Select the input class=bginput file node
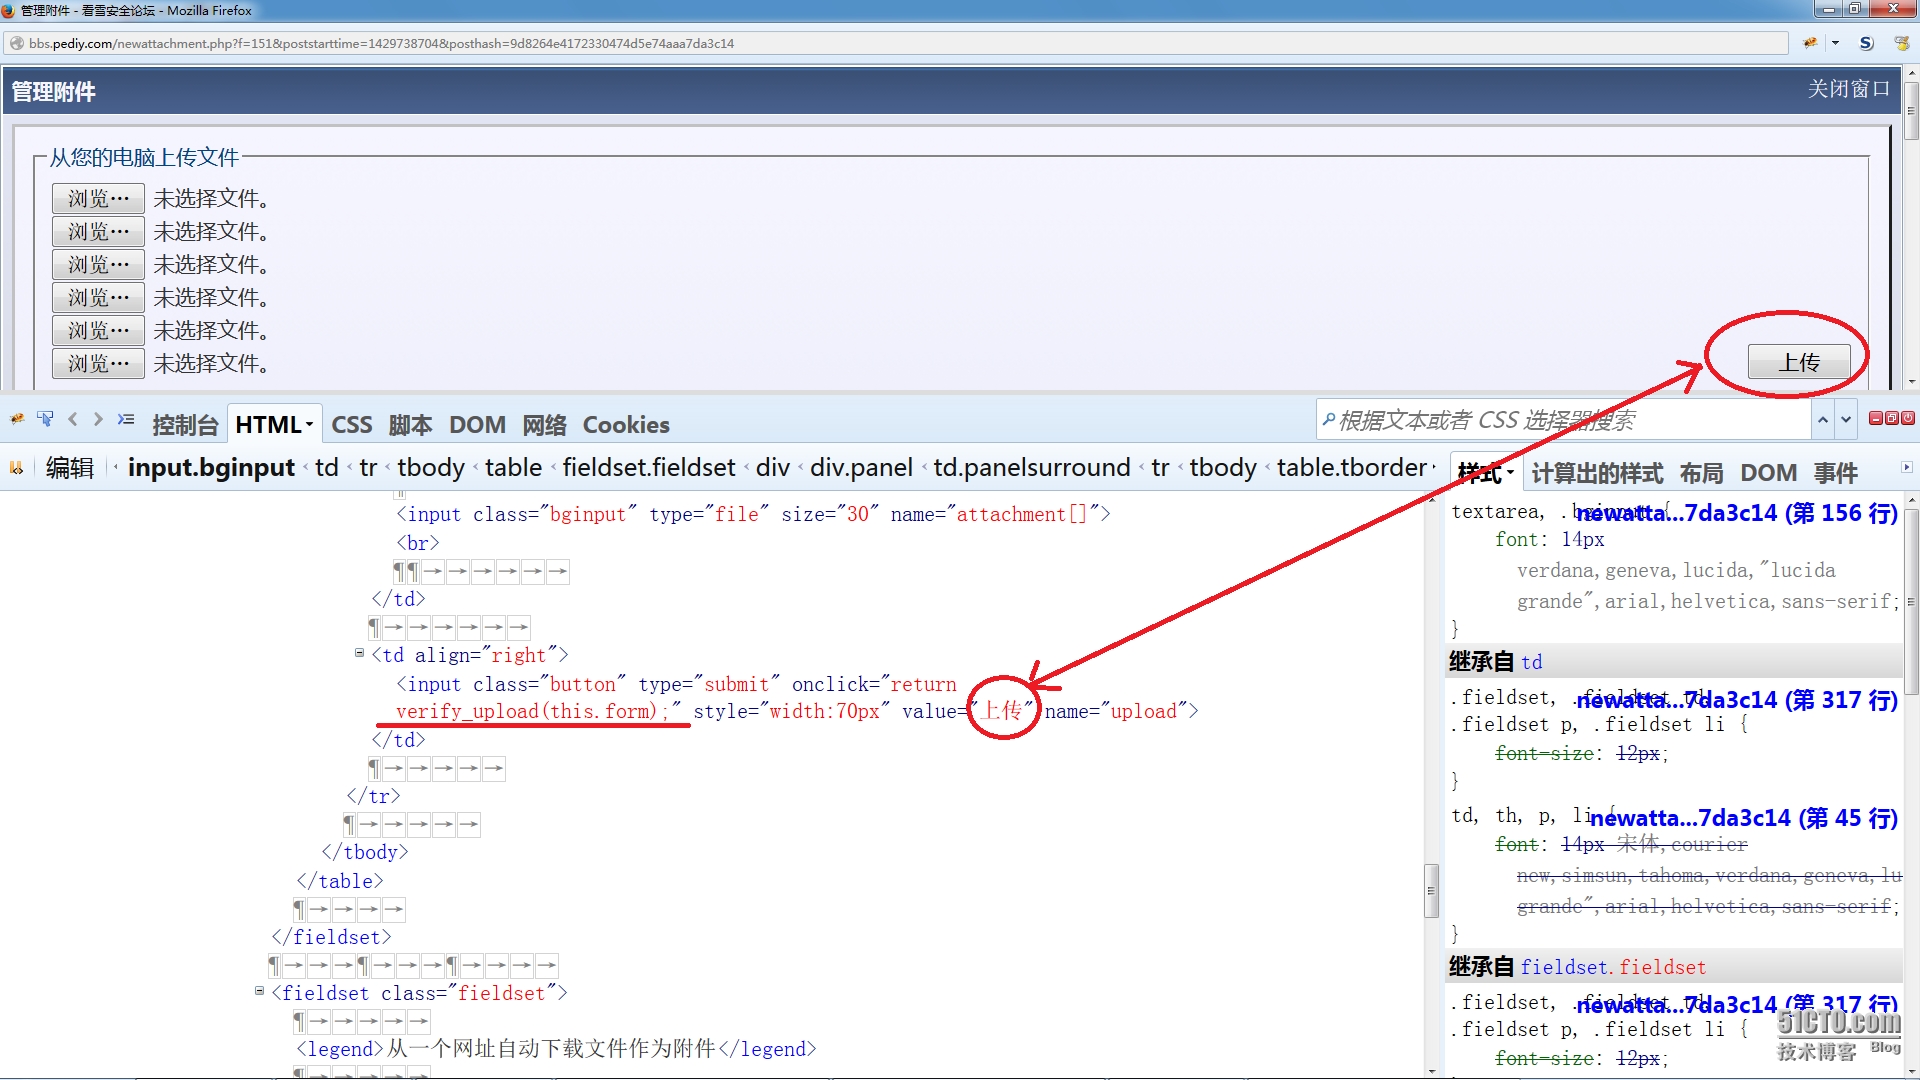Viewport: 1920px width, 1080px height. click(x=753, y=514)
